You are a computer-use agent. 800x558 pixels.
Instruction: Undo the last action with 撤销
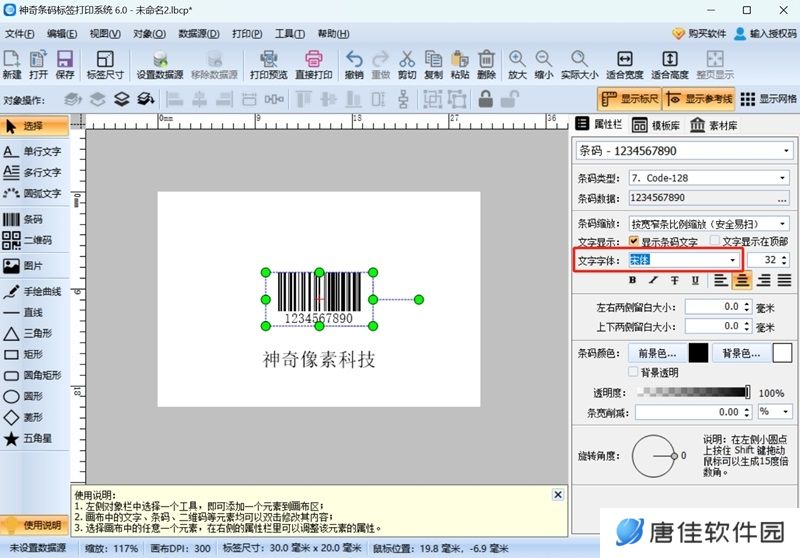[x=354, y=64]
